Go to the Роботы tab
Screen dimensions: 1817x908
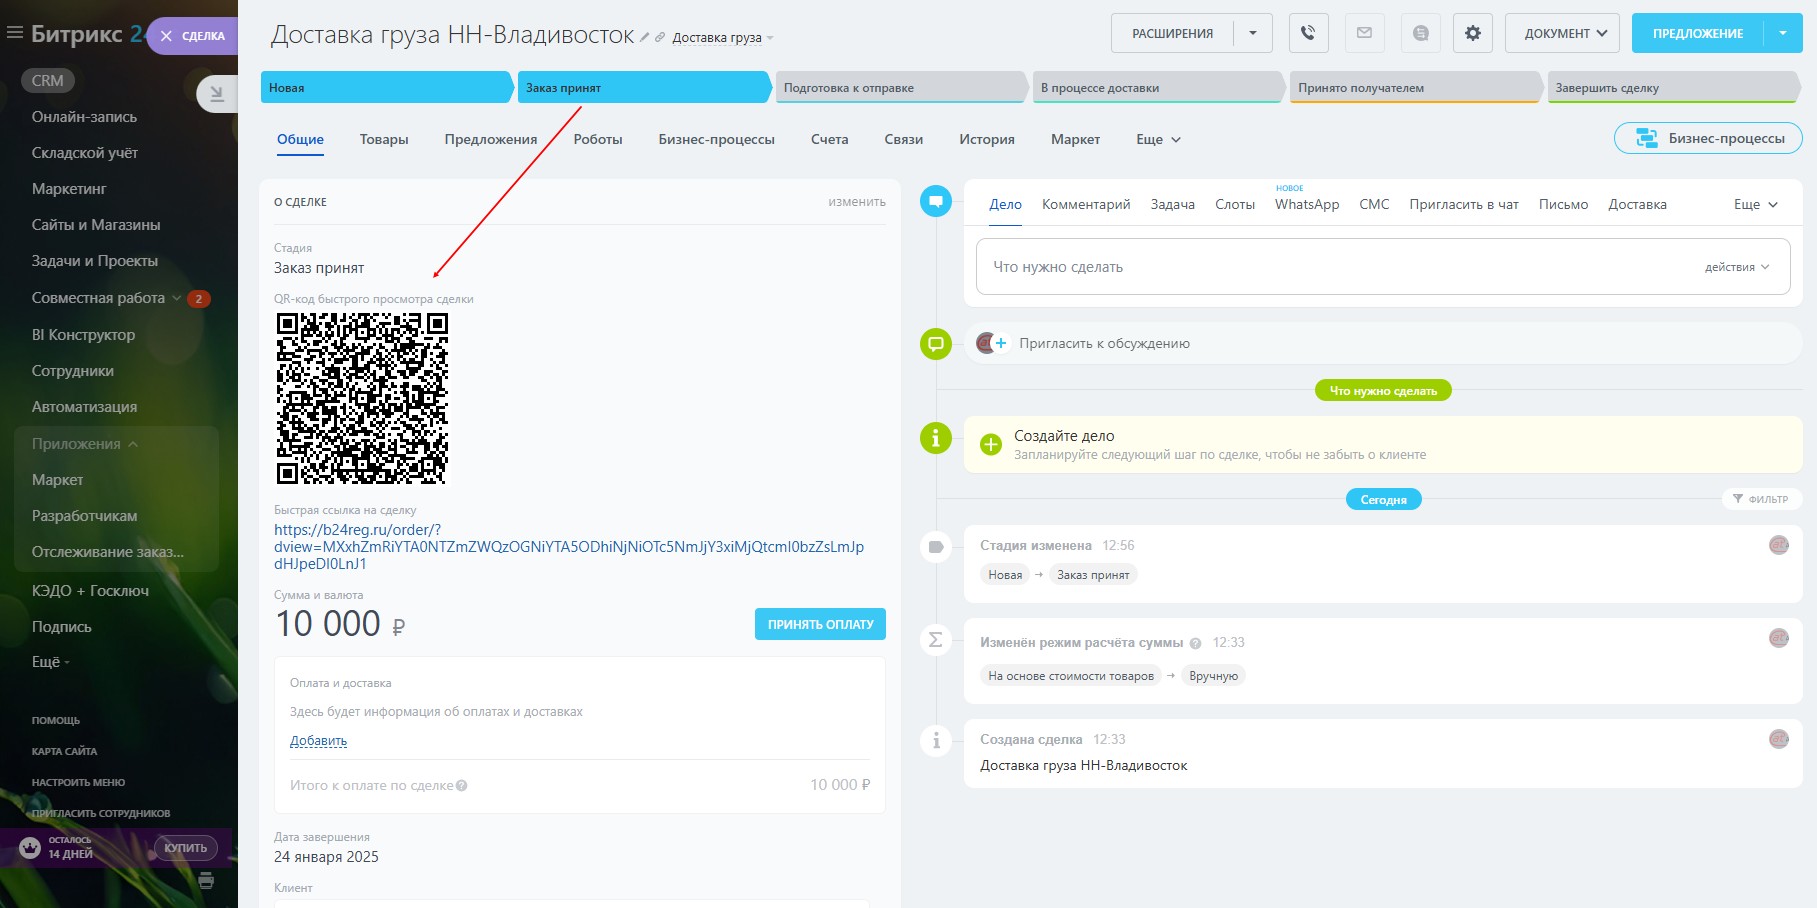tap(598, 140)
